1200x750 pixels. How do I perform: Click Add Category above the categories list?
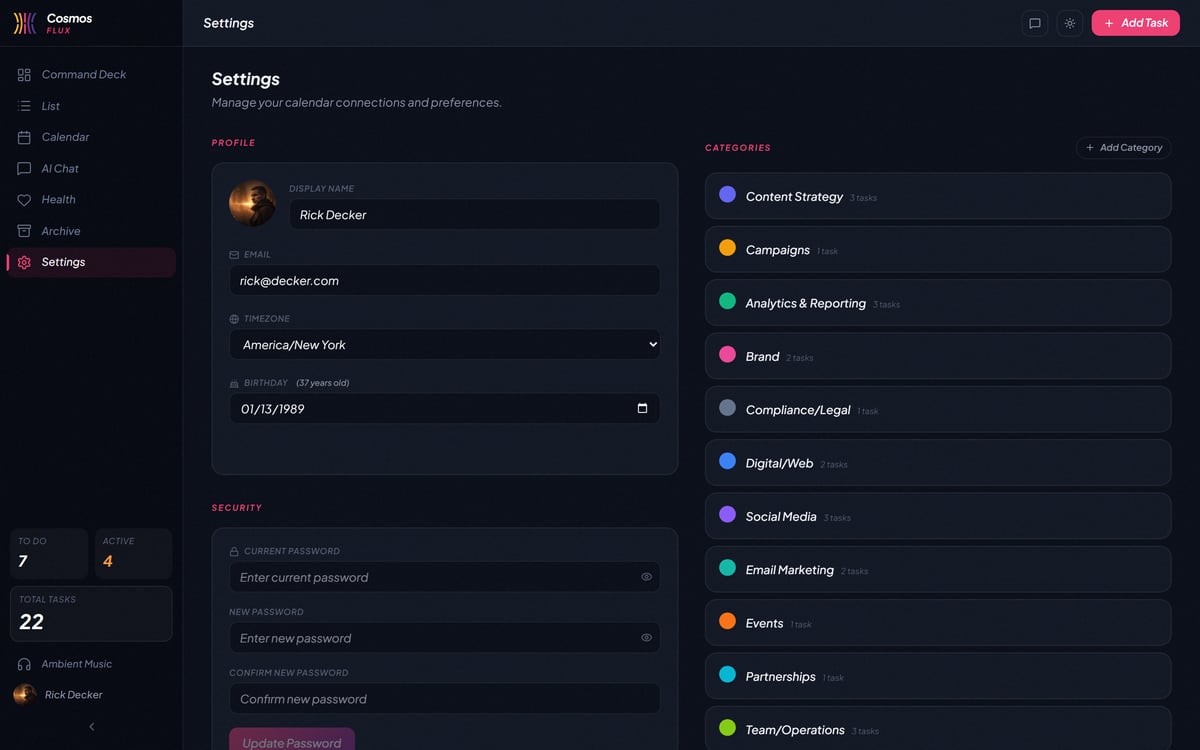(1123, 147)
